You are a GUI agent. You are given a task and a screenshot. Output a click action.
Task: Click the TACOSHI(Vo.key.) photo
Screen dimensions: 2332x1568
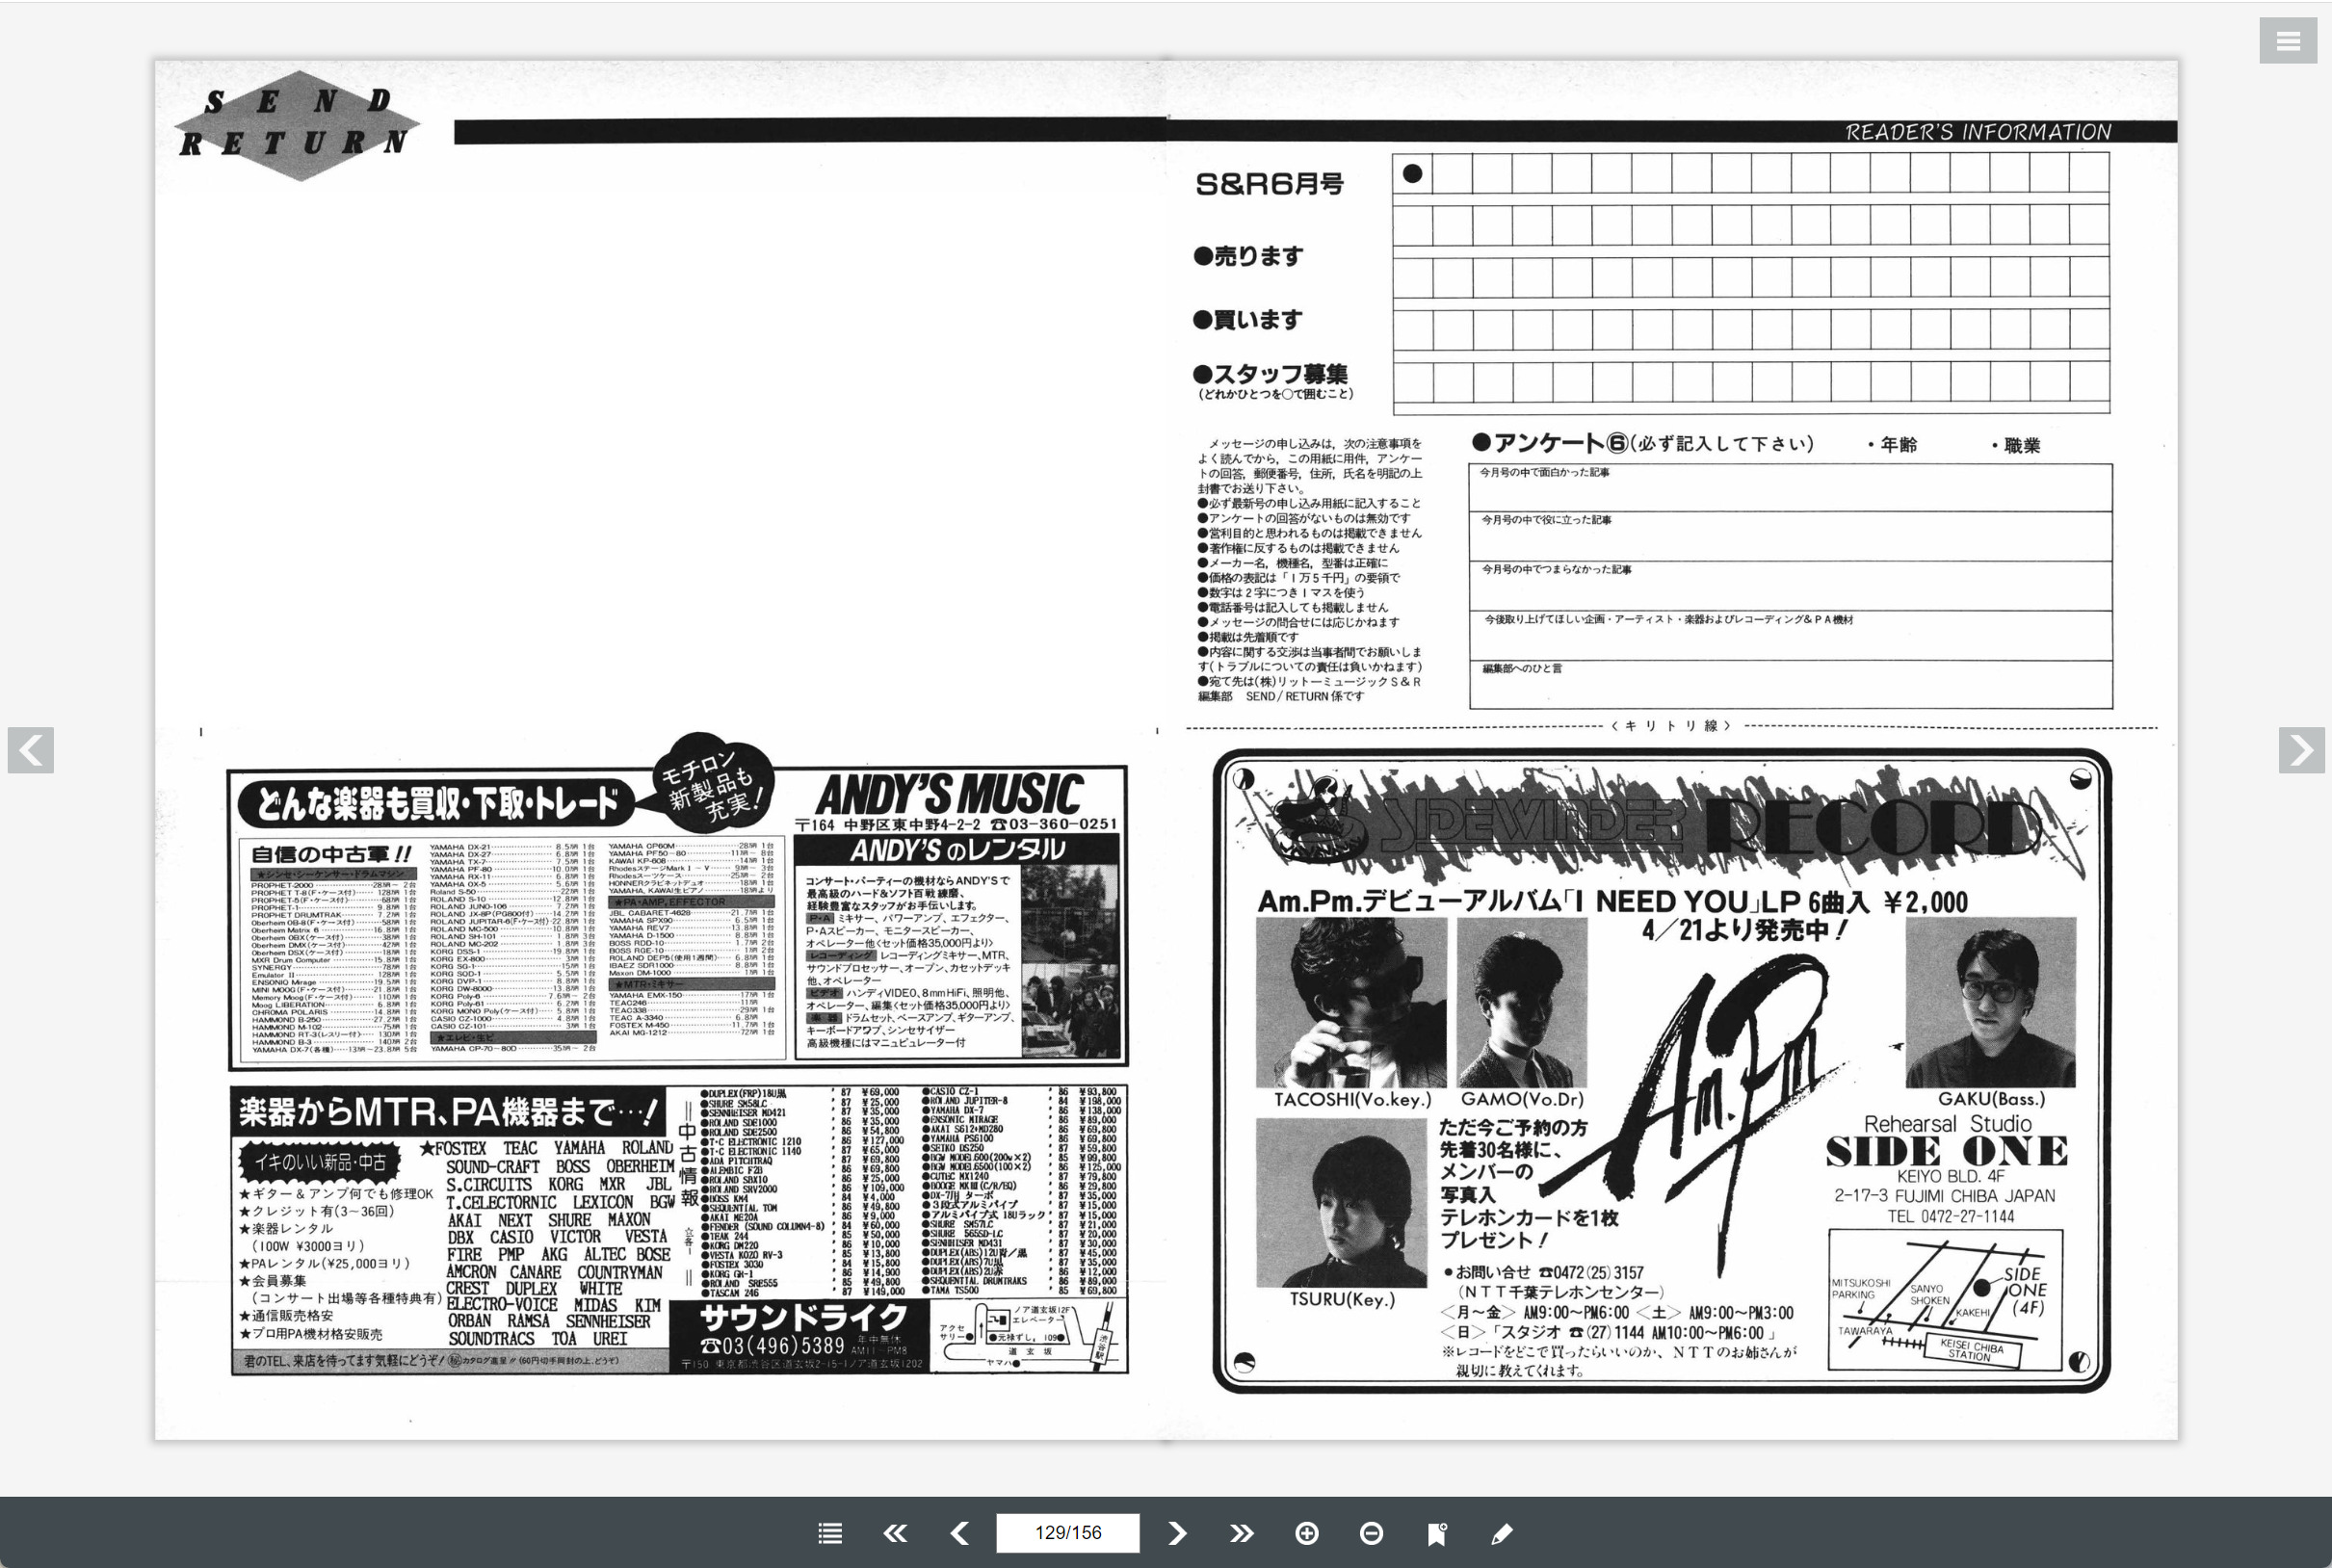point(1351,1002)
